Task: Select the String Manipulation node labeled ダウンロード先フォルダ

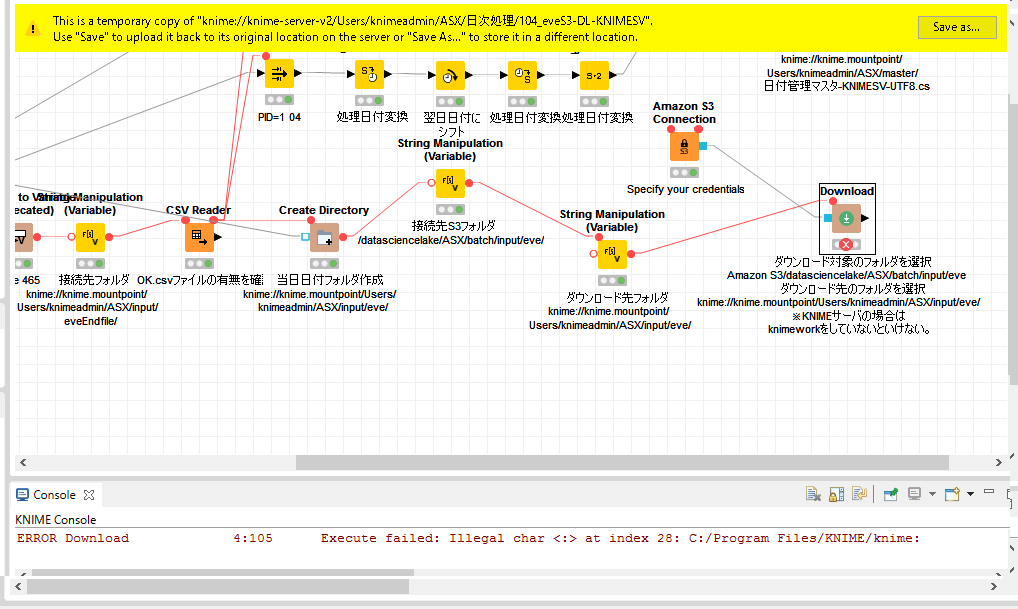Action: (612, 254)
